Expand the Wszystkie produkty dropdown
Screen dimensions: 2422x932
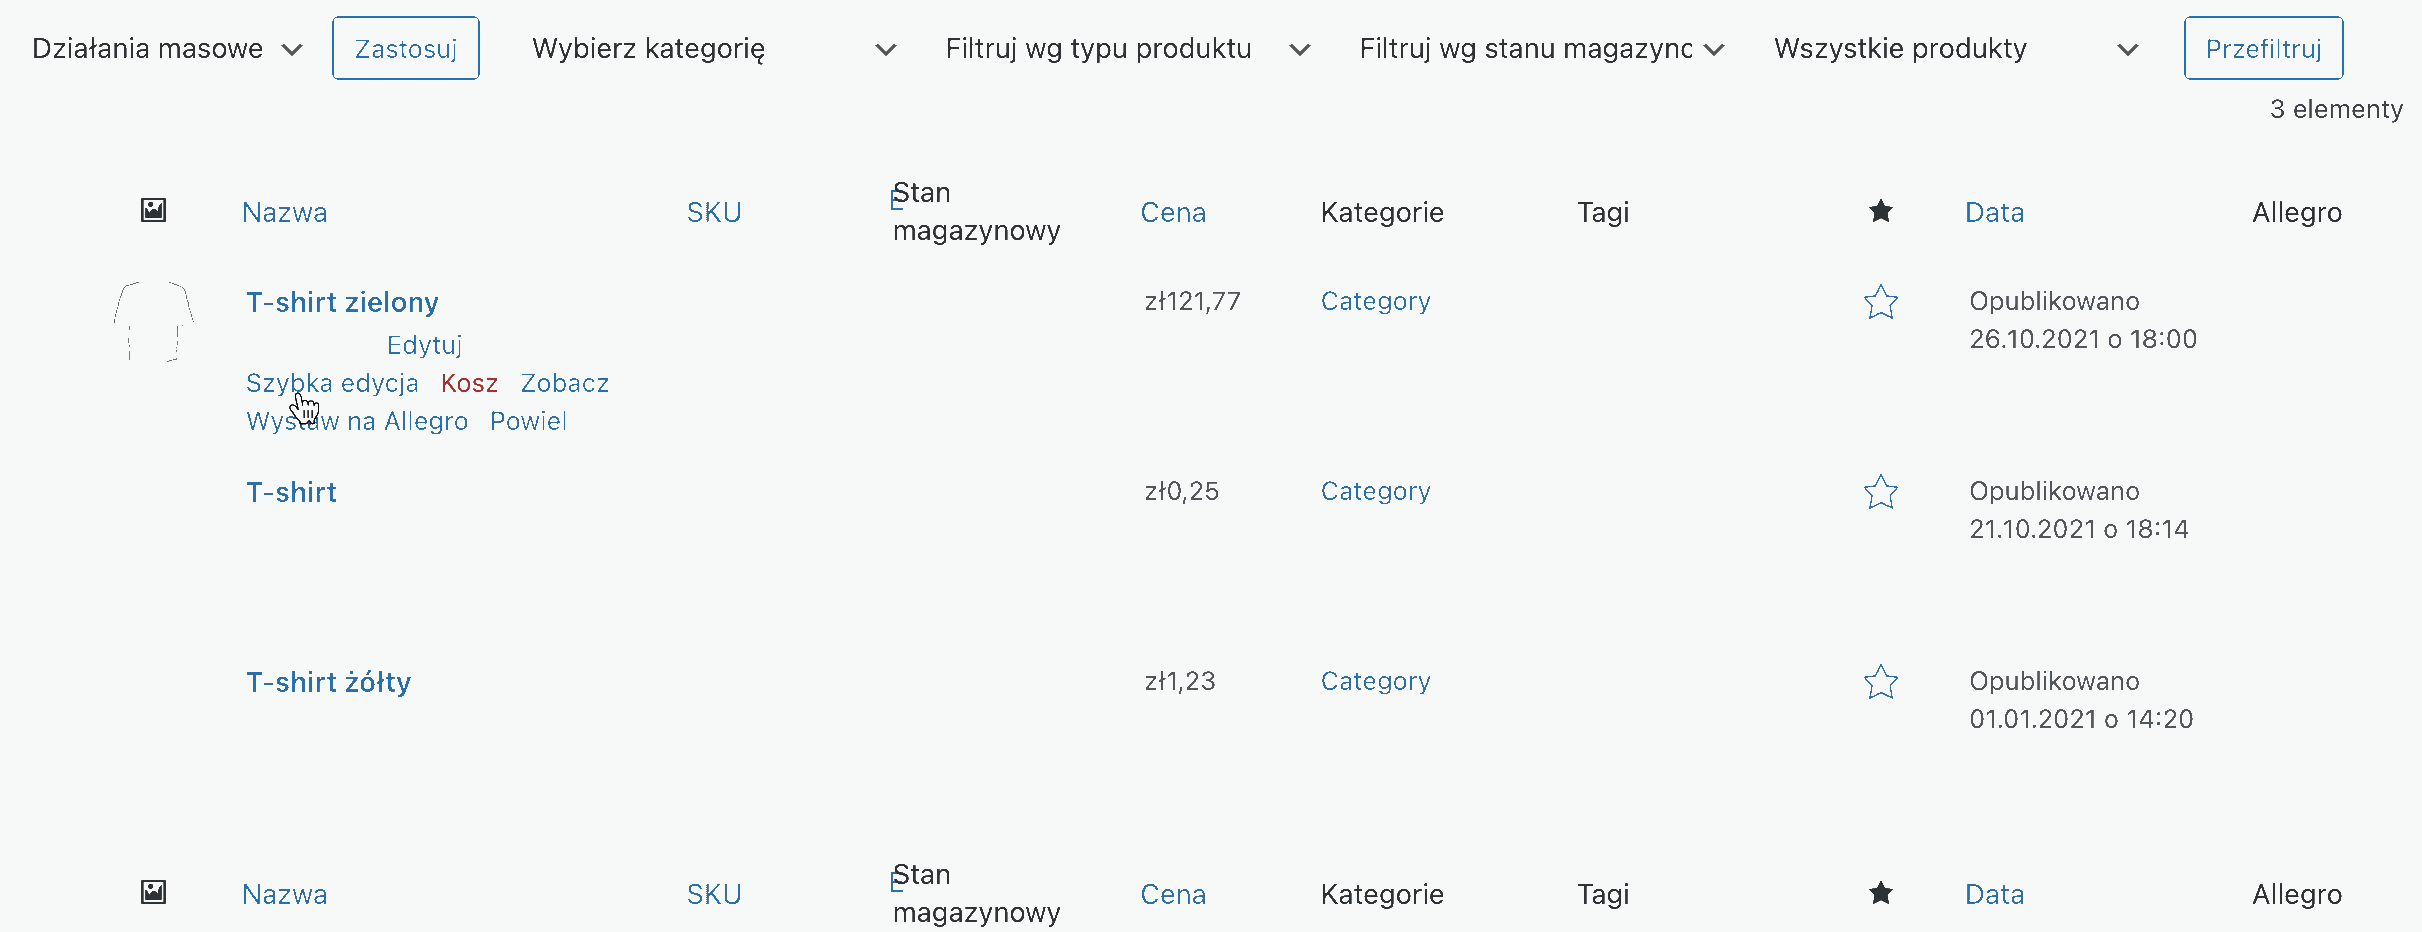point(1956,49)
